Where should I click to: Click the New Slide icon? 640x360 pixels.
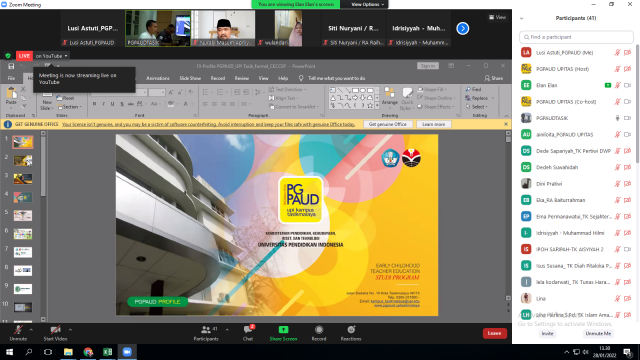click(x=47, y=96)
